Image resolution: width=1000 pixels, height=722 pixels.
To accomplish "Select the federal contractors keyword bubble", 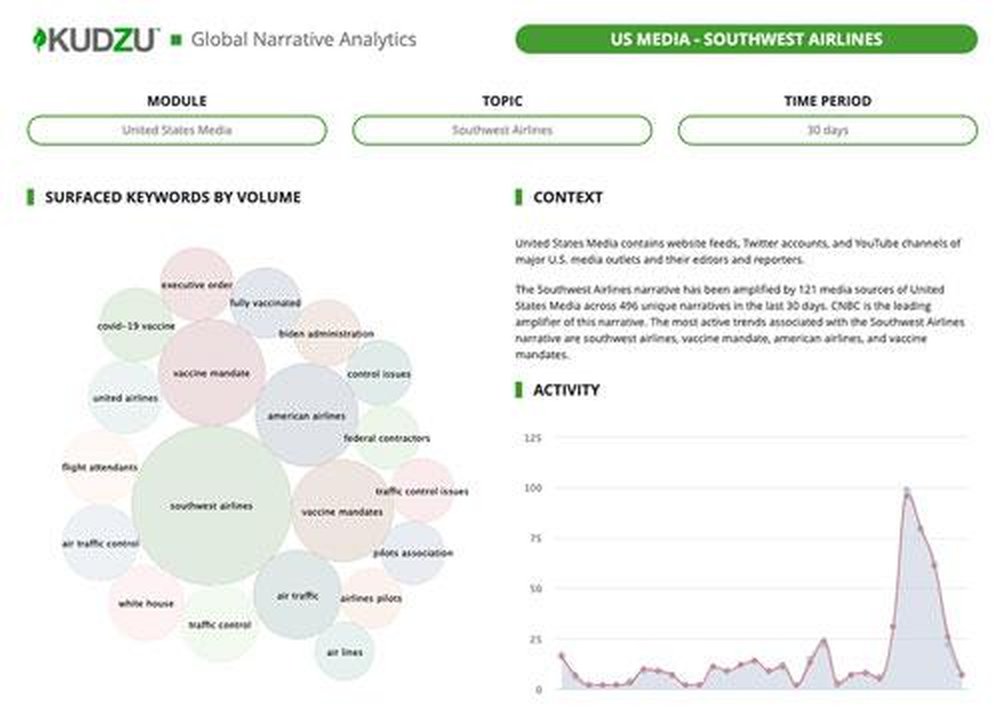I will [386, 438].
